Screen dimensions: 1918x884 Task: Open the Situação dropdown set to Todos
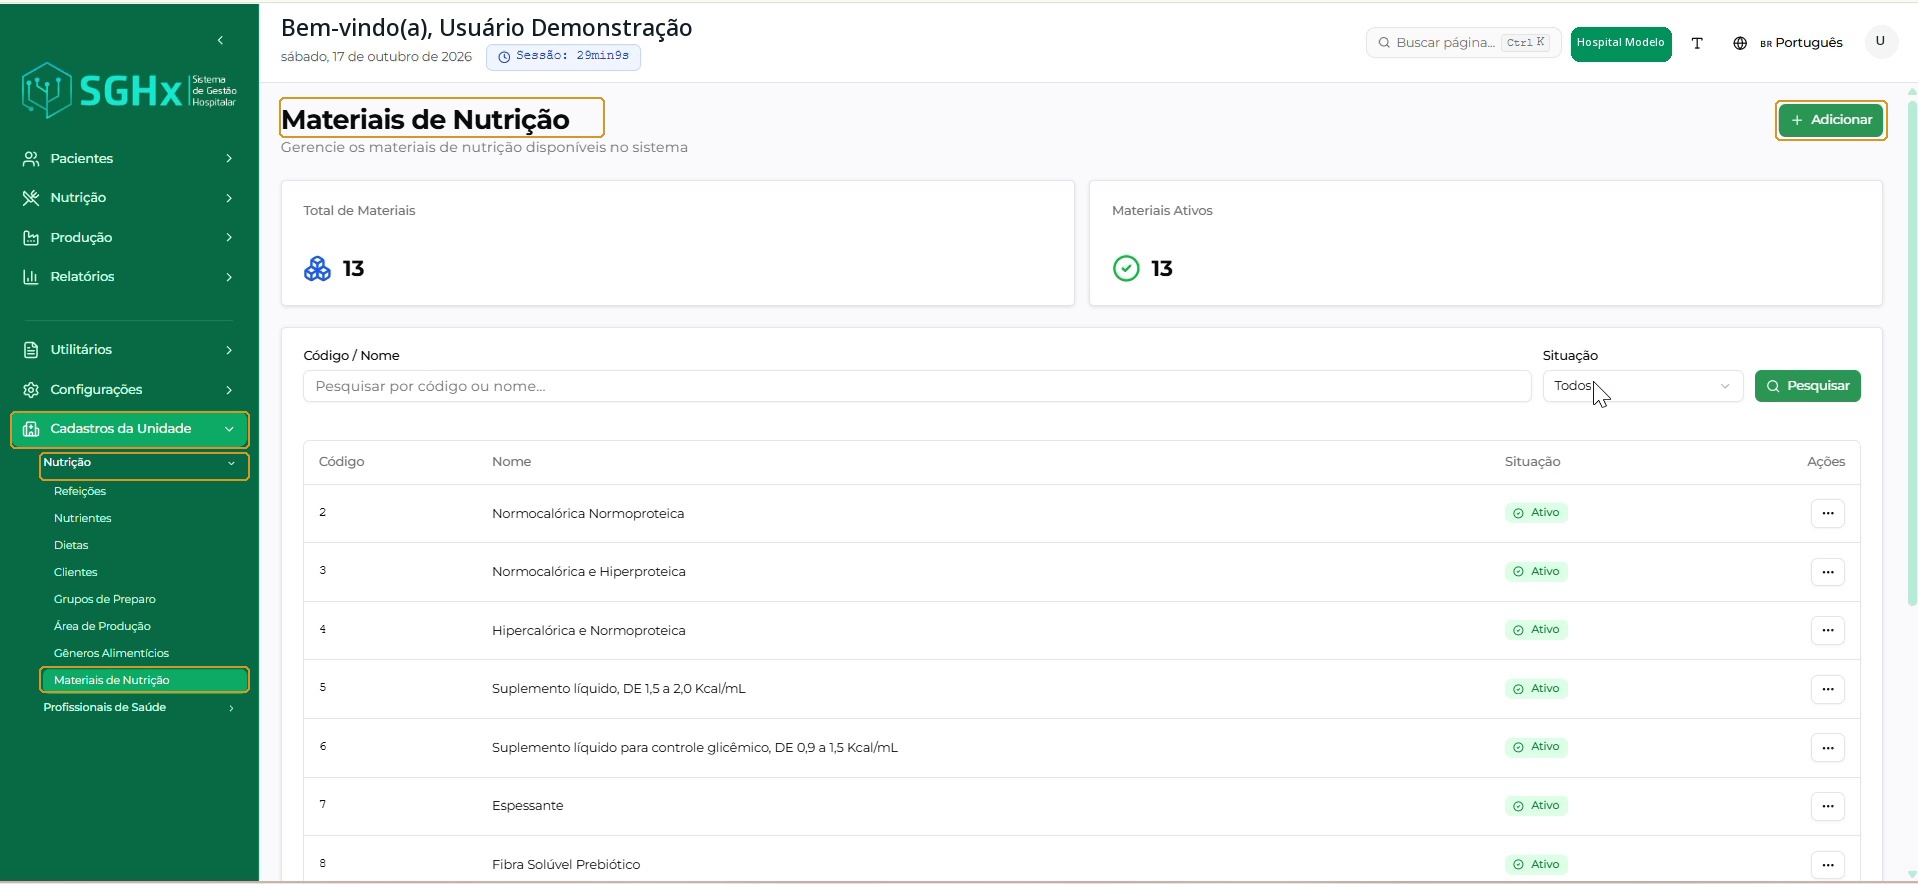1642,386
